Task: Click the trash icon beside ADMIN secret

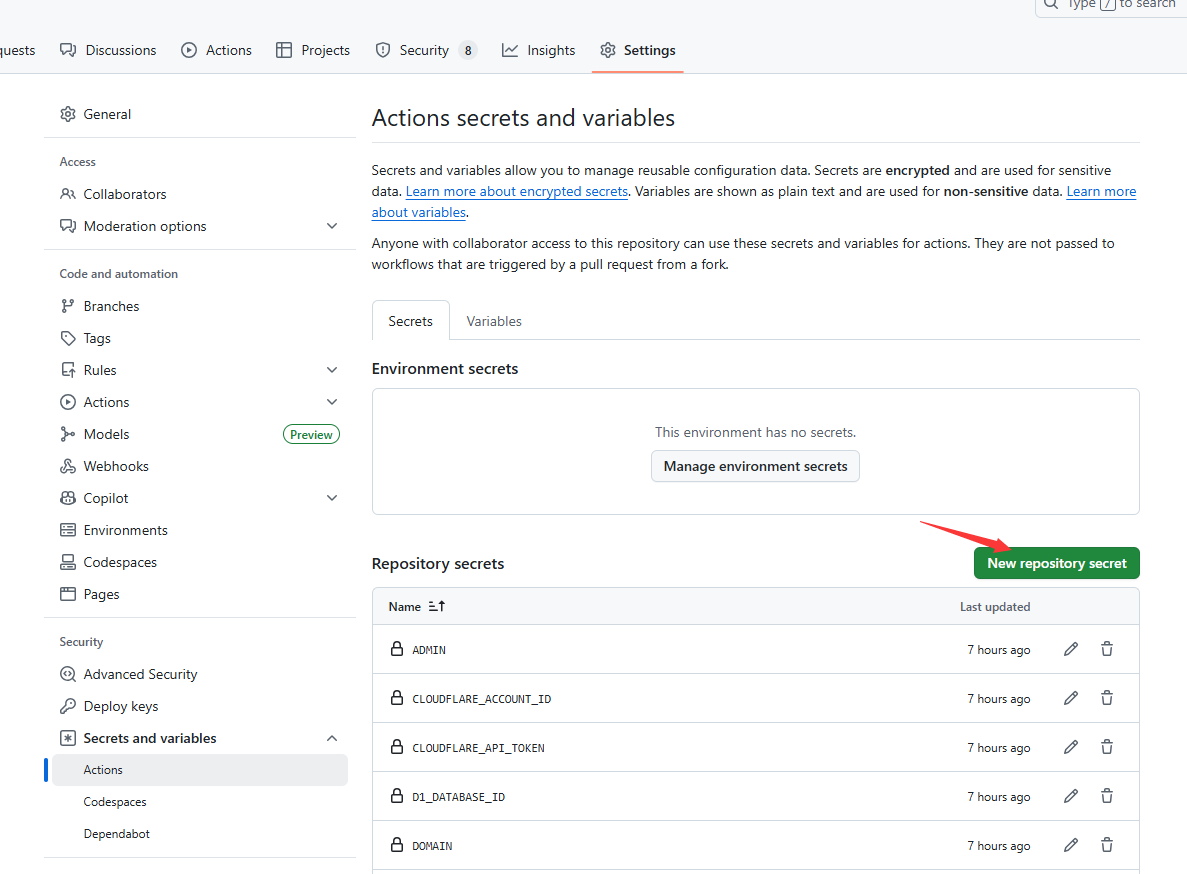Action: [x=1107, y=649]
